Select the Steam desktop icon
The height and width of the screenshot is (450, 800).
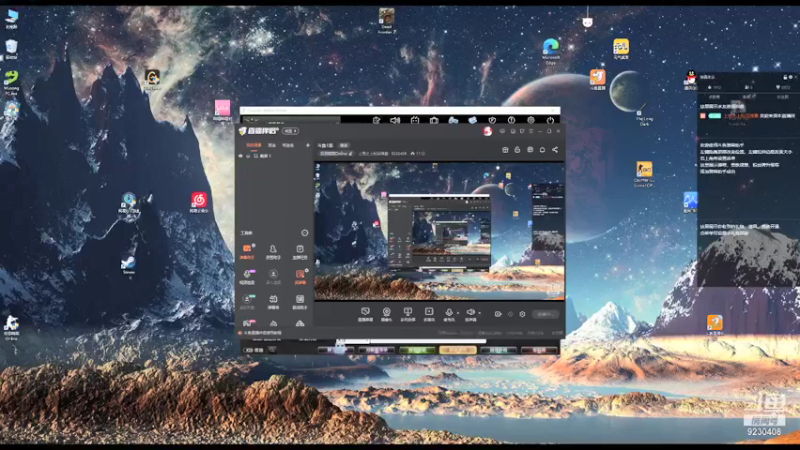point(128,263)
